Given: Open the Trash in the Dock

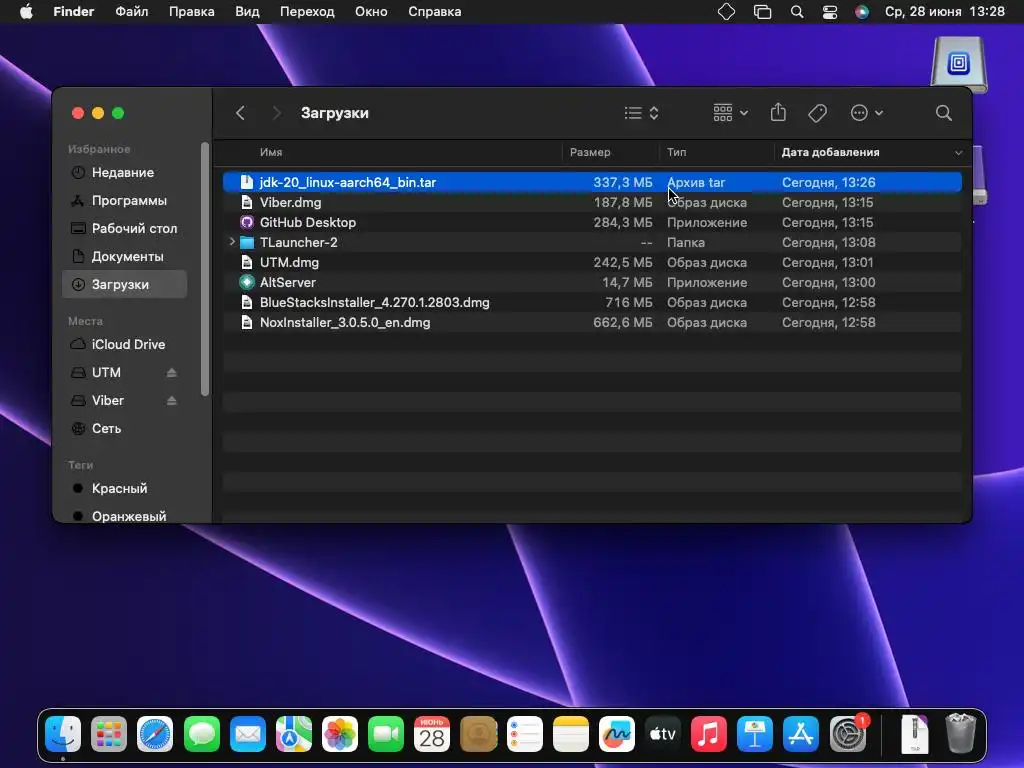Looking at the screenshot, I should click(x=960, y=734).
